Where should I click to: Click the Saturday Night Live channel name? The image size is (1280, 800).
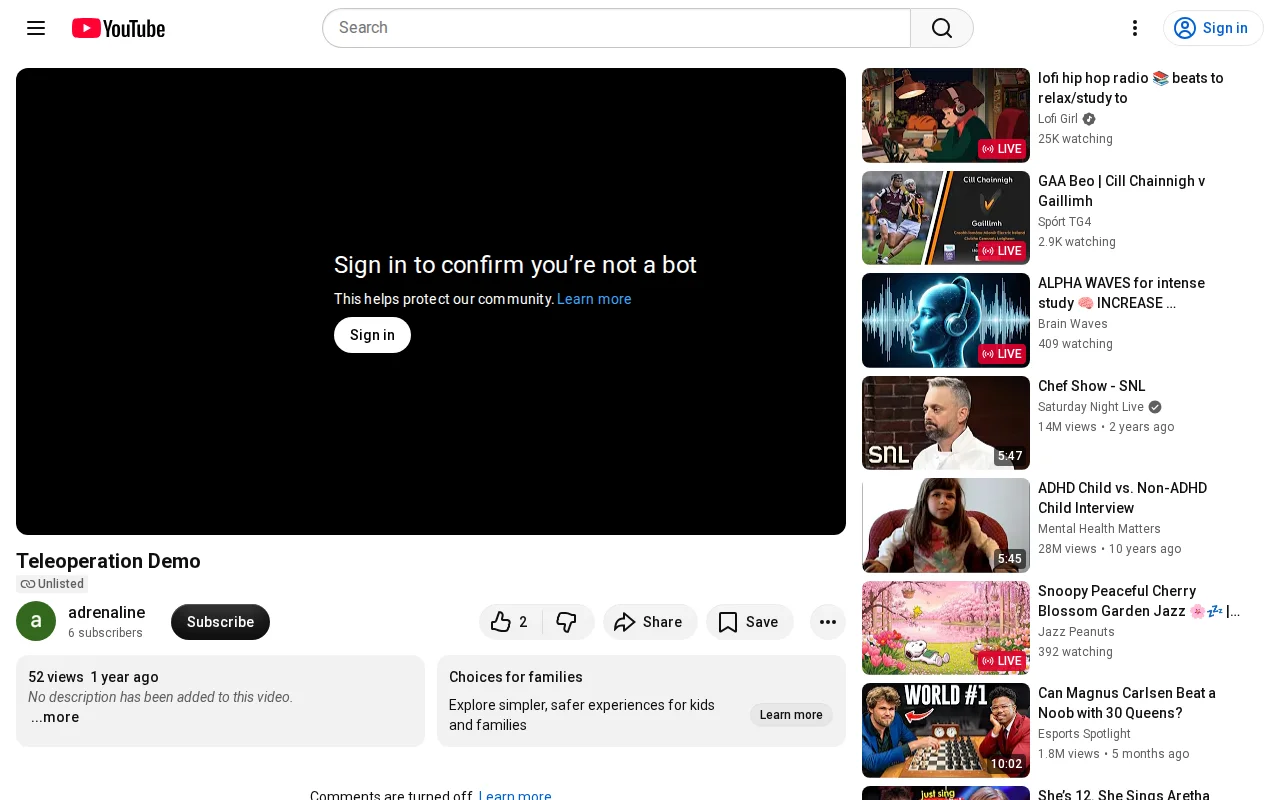1091,407
